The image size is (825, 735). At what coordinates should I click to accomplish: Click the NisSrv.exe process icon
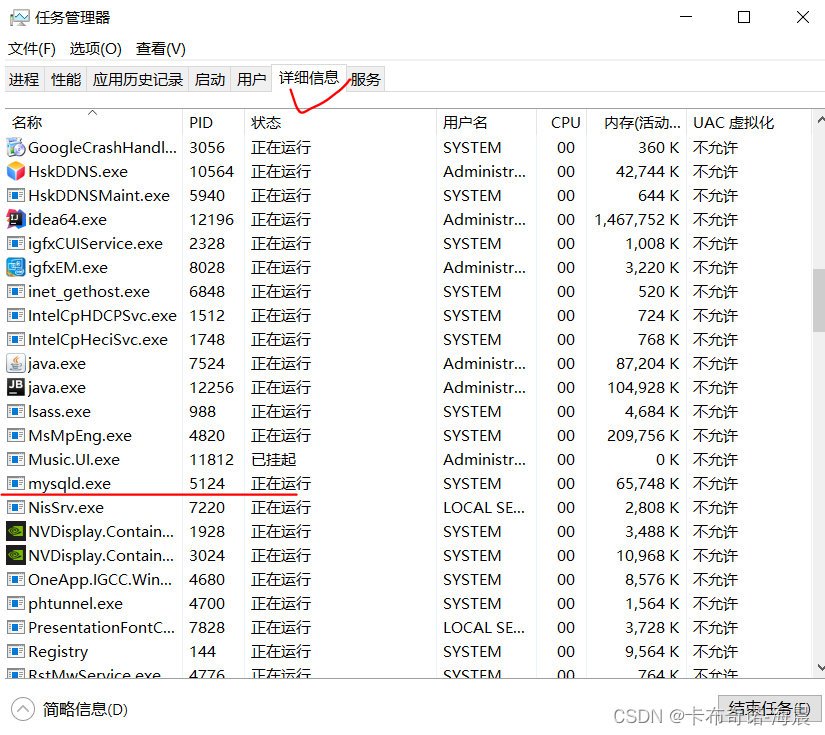pyautogui.click(x=16, y=508)
